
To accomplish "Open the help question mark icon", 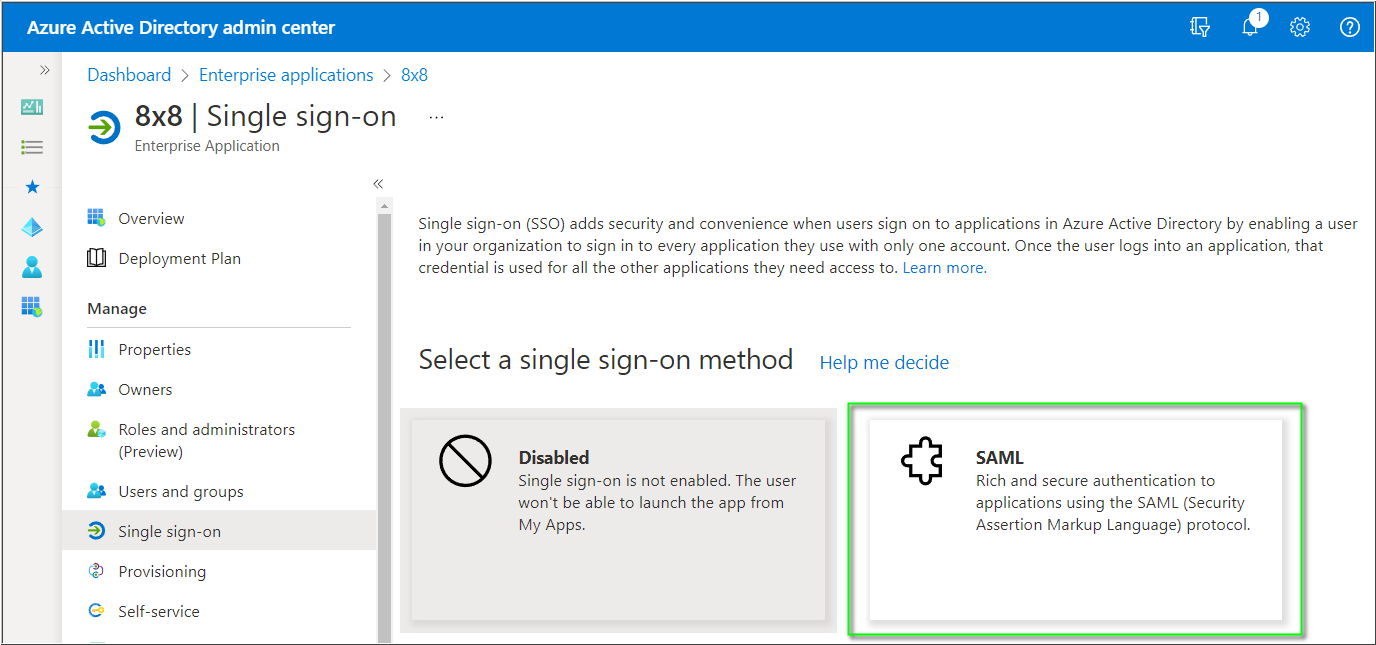I will (x=1350, y=27).
